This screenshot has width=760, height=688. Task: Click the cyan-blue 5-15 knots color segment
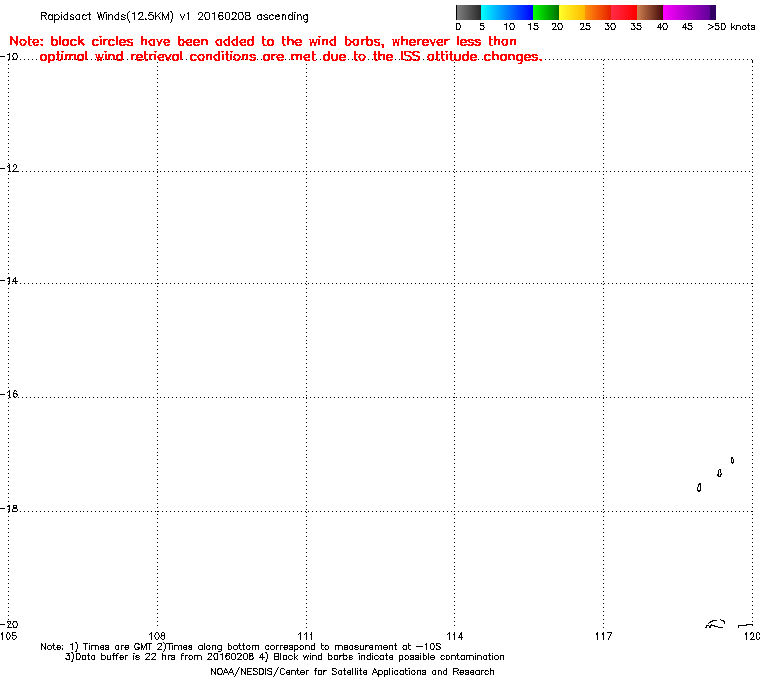tap(507, 12)
